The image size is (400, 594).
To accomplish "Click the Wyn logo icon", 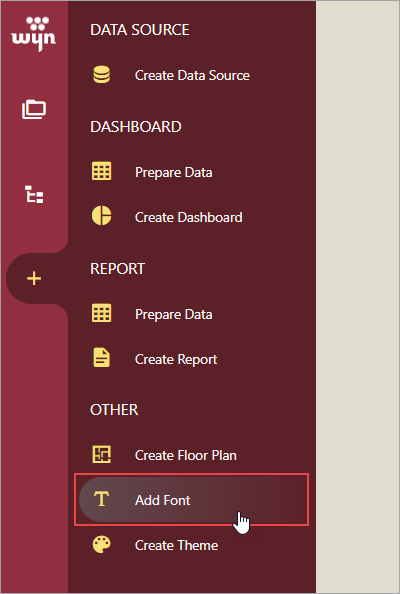I will (x=34, y=34).
